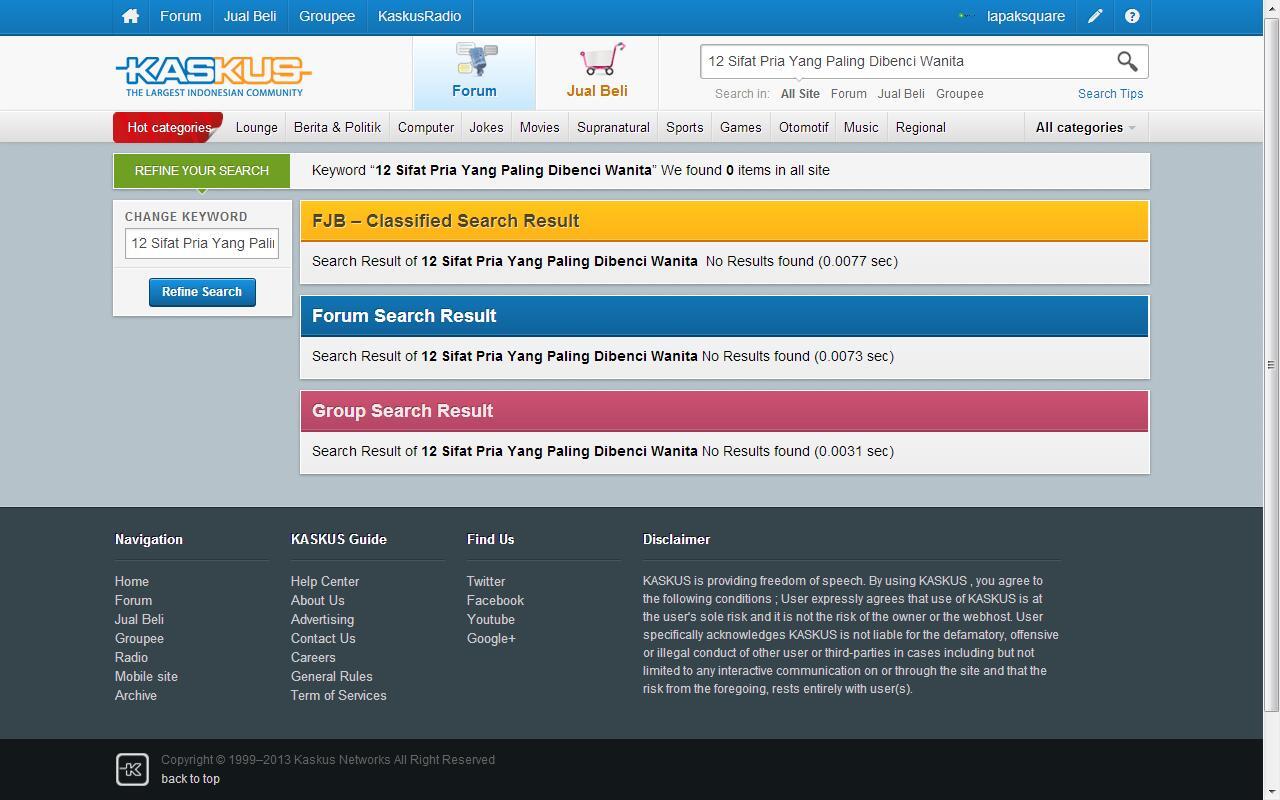Open footer Radio link

click(131, 657)
